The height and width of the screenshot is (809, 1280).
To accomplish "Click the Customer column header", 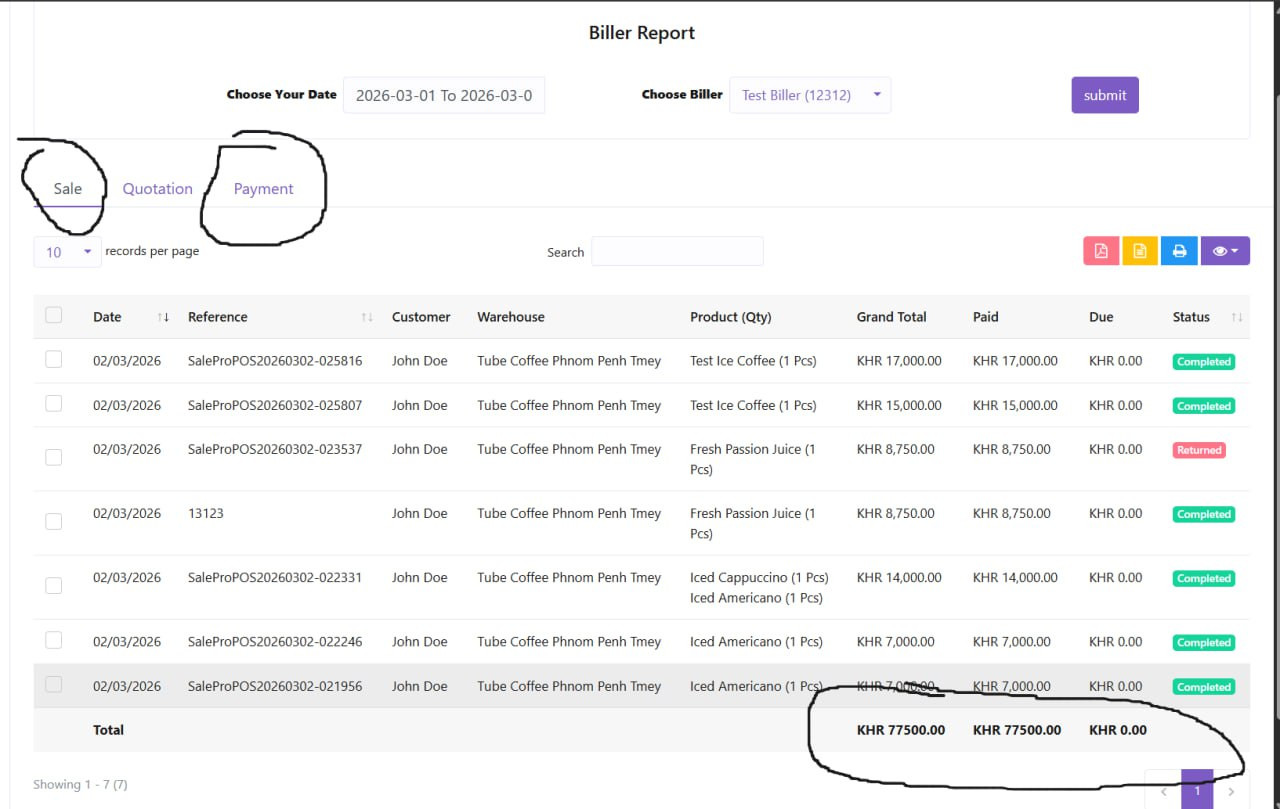I will [421, 317].
